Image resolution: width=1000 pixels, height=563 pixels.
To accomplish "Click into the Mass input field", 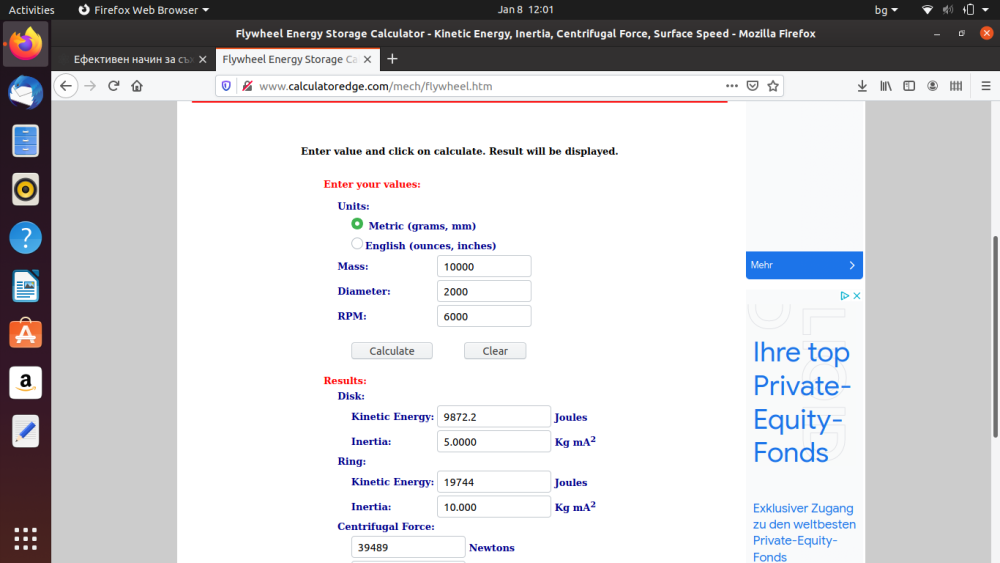I will [484, 267].
